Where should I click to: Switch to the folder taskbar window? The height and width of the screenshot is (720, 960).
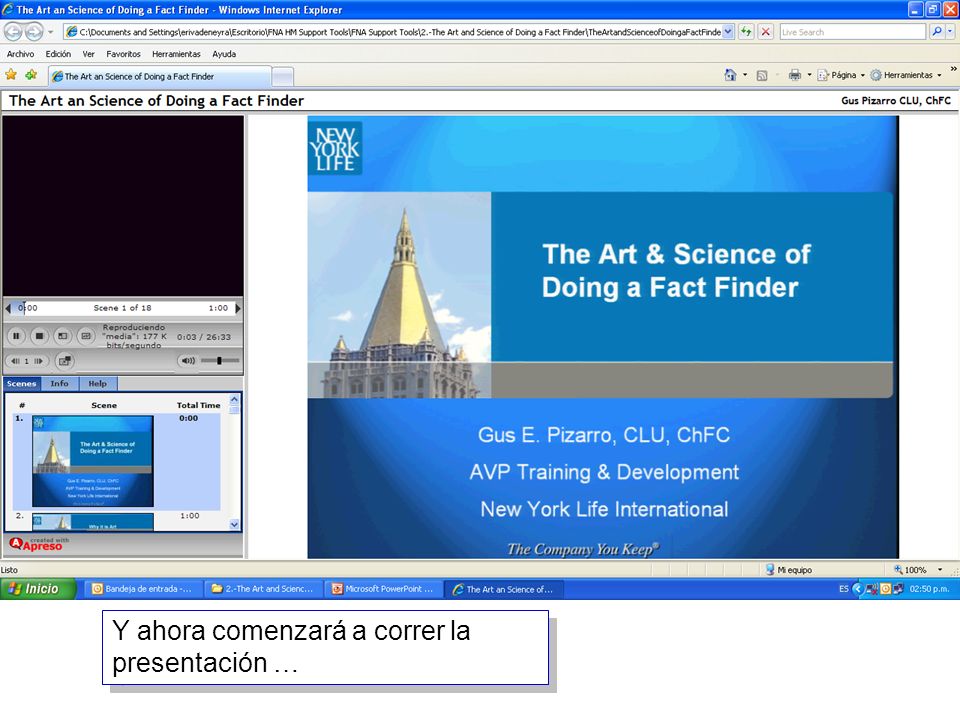point(263,589)
